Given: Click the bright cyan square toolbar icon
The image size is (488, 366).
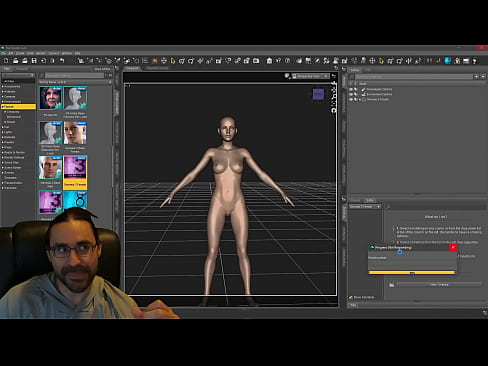Looking at the screenshot, I should tap(448, 60).
